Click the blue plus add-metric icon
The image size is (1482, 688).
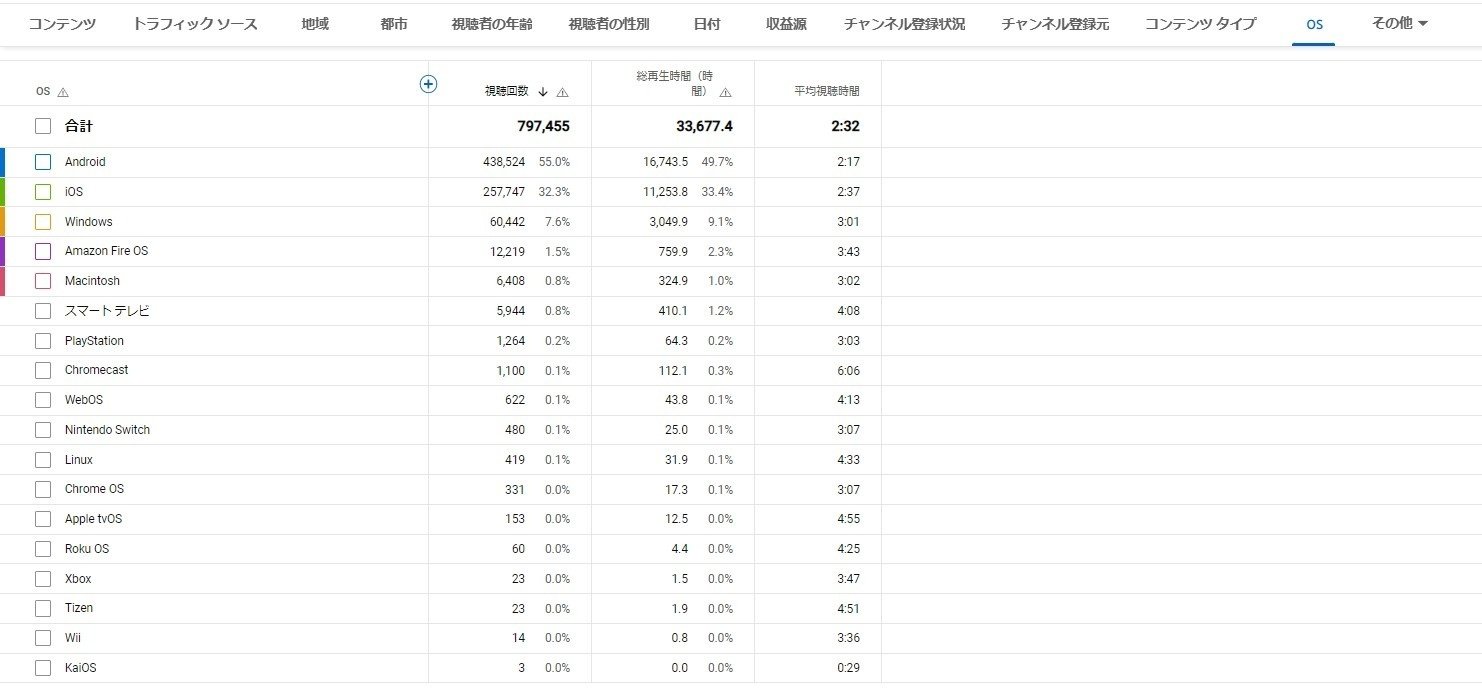428,84
